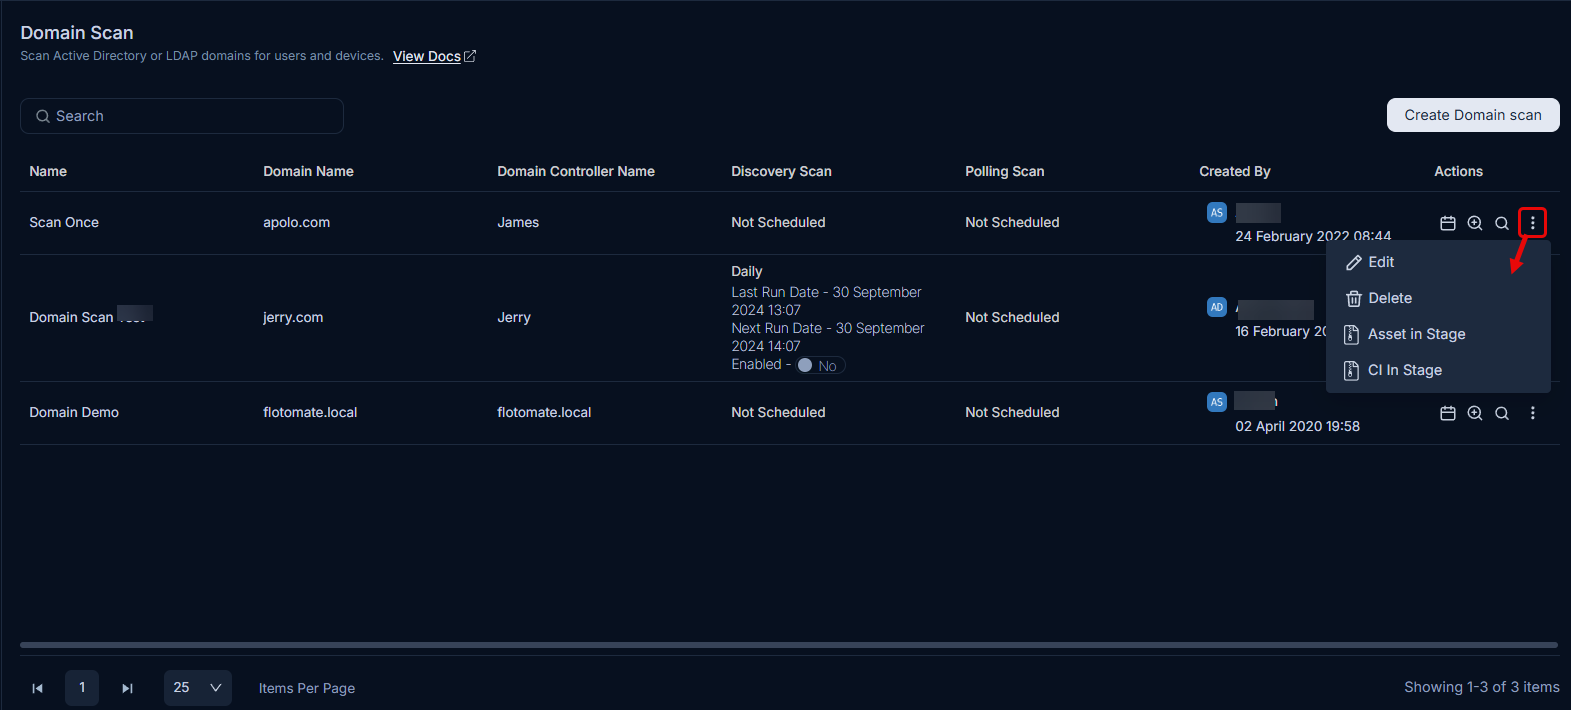Click the Domain Scan page heading
The width and height of the screenshot is (1571, 710).
(x=77, y=32)
